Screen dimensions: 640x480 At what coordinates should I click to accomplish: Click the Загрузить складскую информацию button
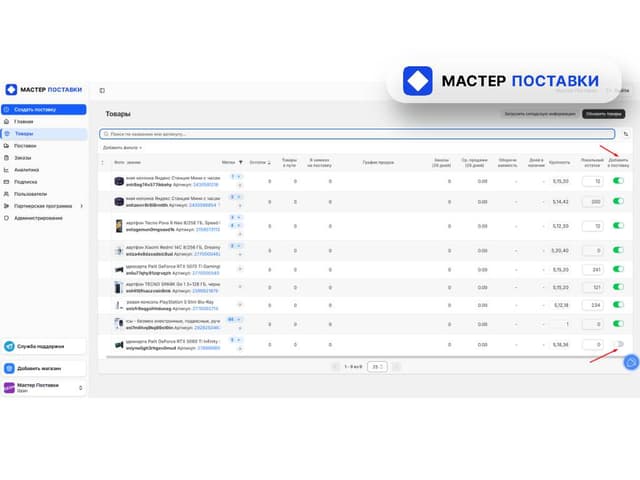[x=540, y=114]
